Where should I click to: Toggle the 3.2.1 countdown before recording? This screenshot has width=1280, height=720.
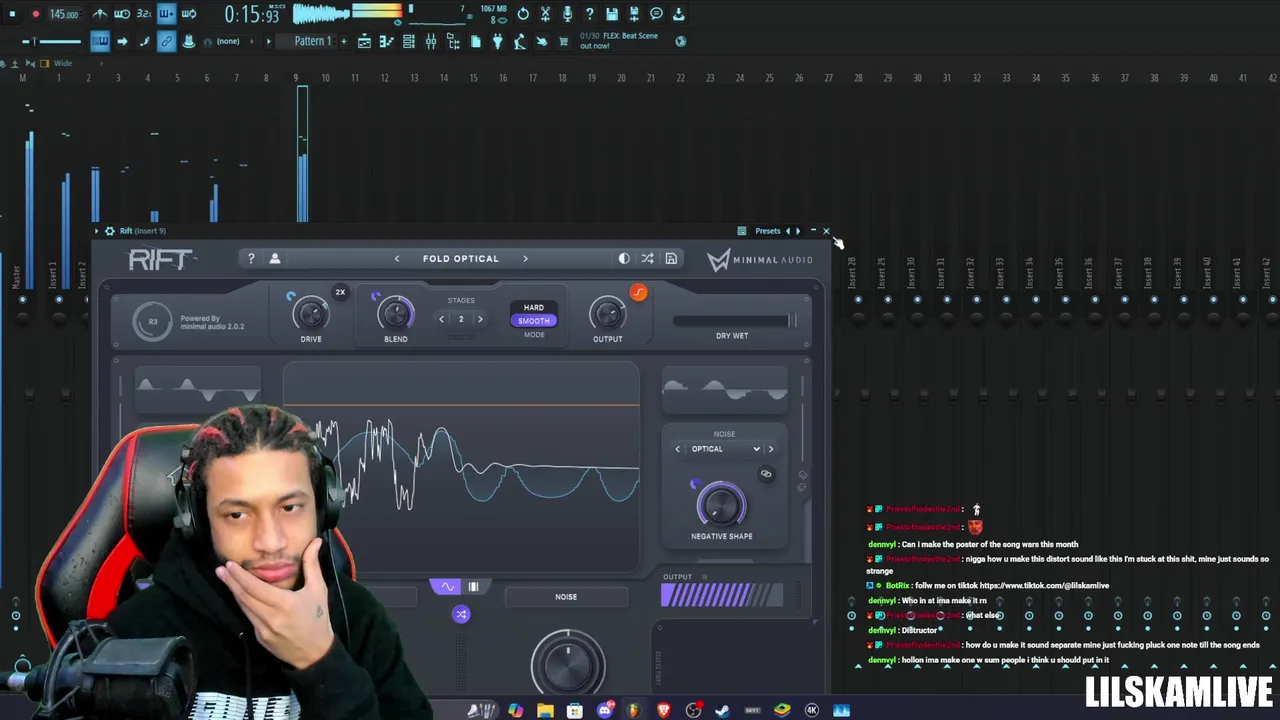point(144,14)
